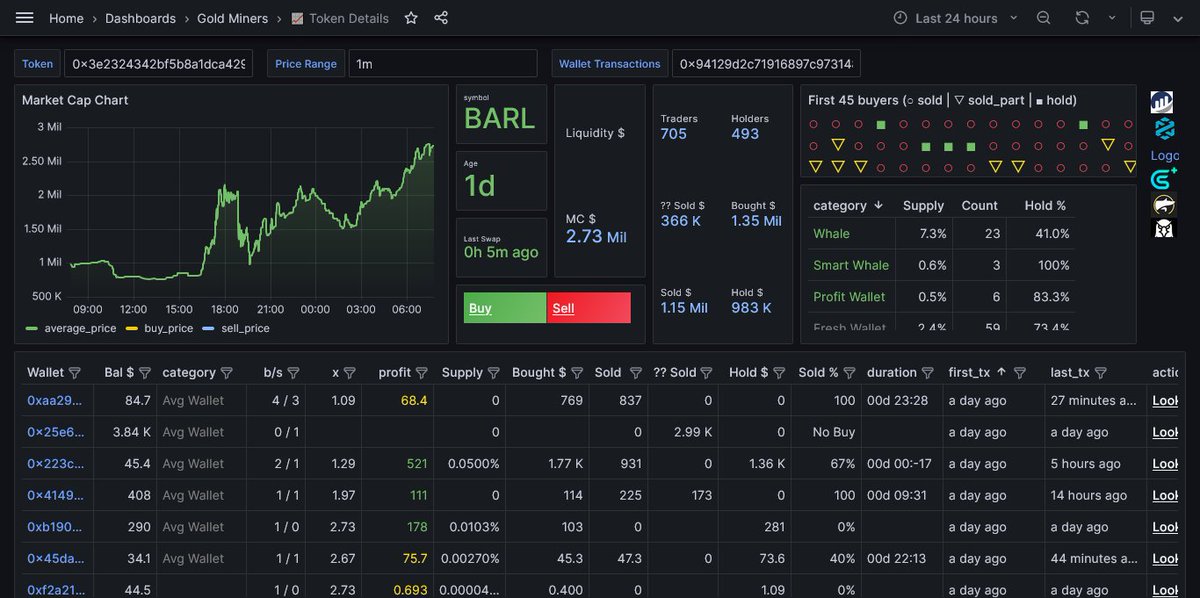Filter the Hold $ column

click(x=778, y=372)
